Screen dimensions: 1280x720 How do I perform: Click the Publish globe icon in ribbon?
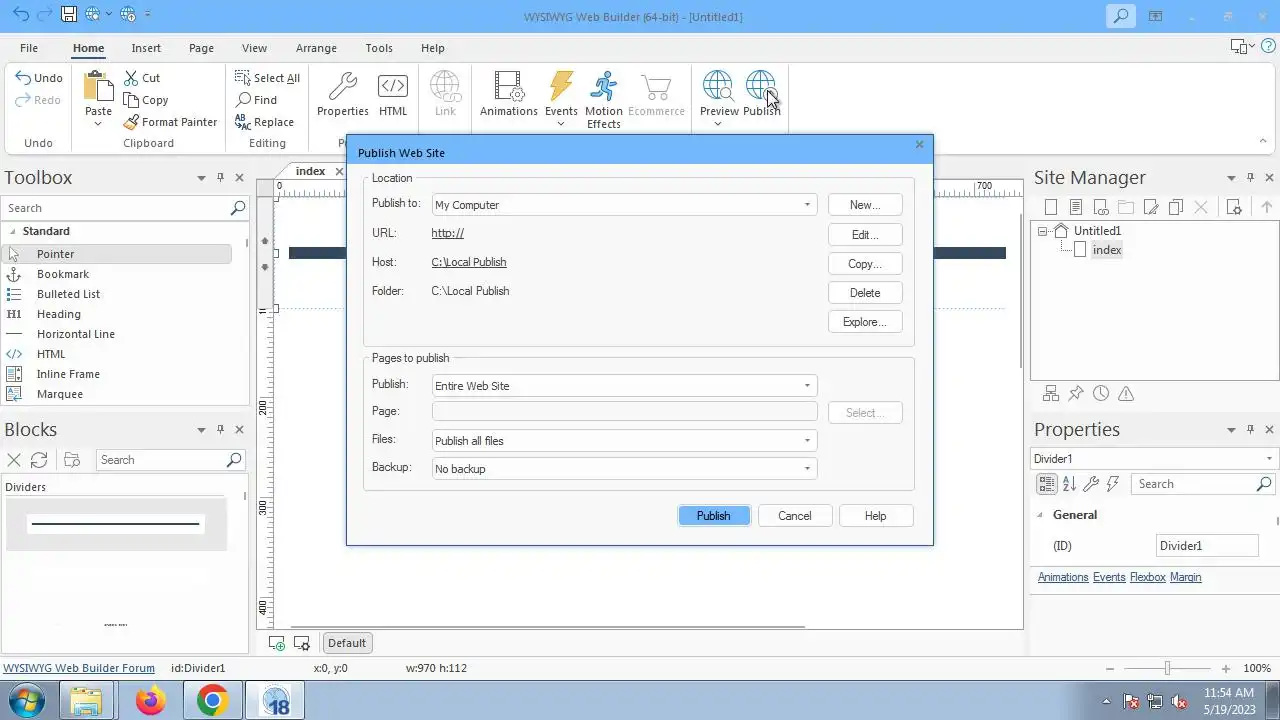tap(761, 86)
